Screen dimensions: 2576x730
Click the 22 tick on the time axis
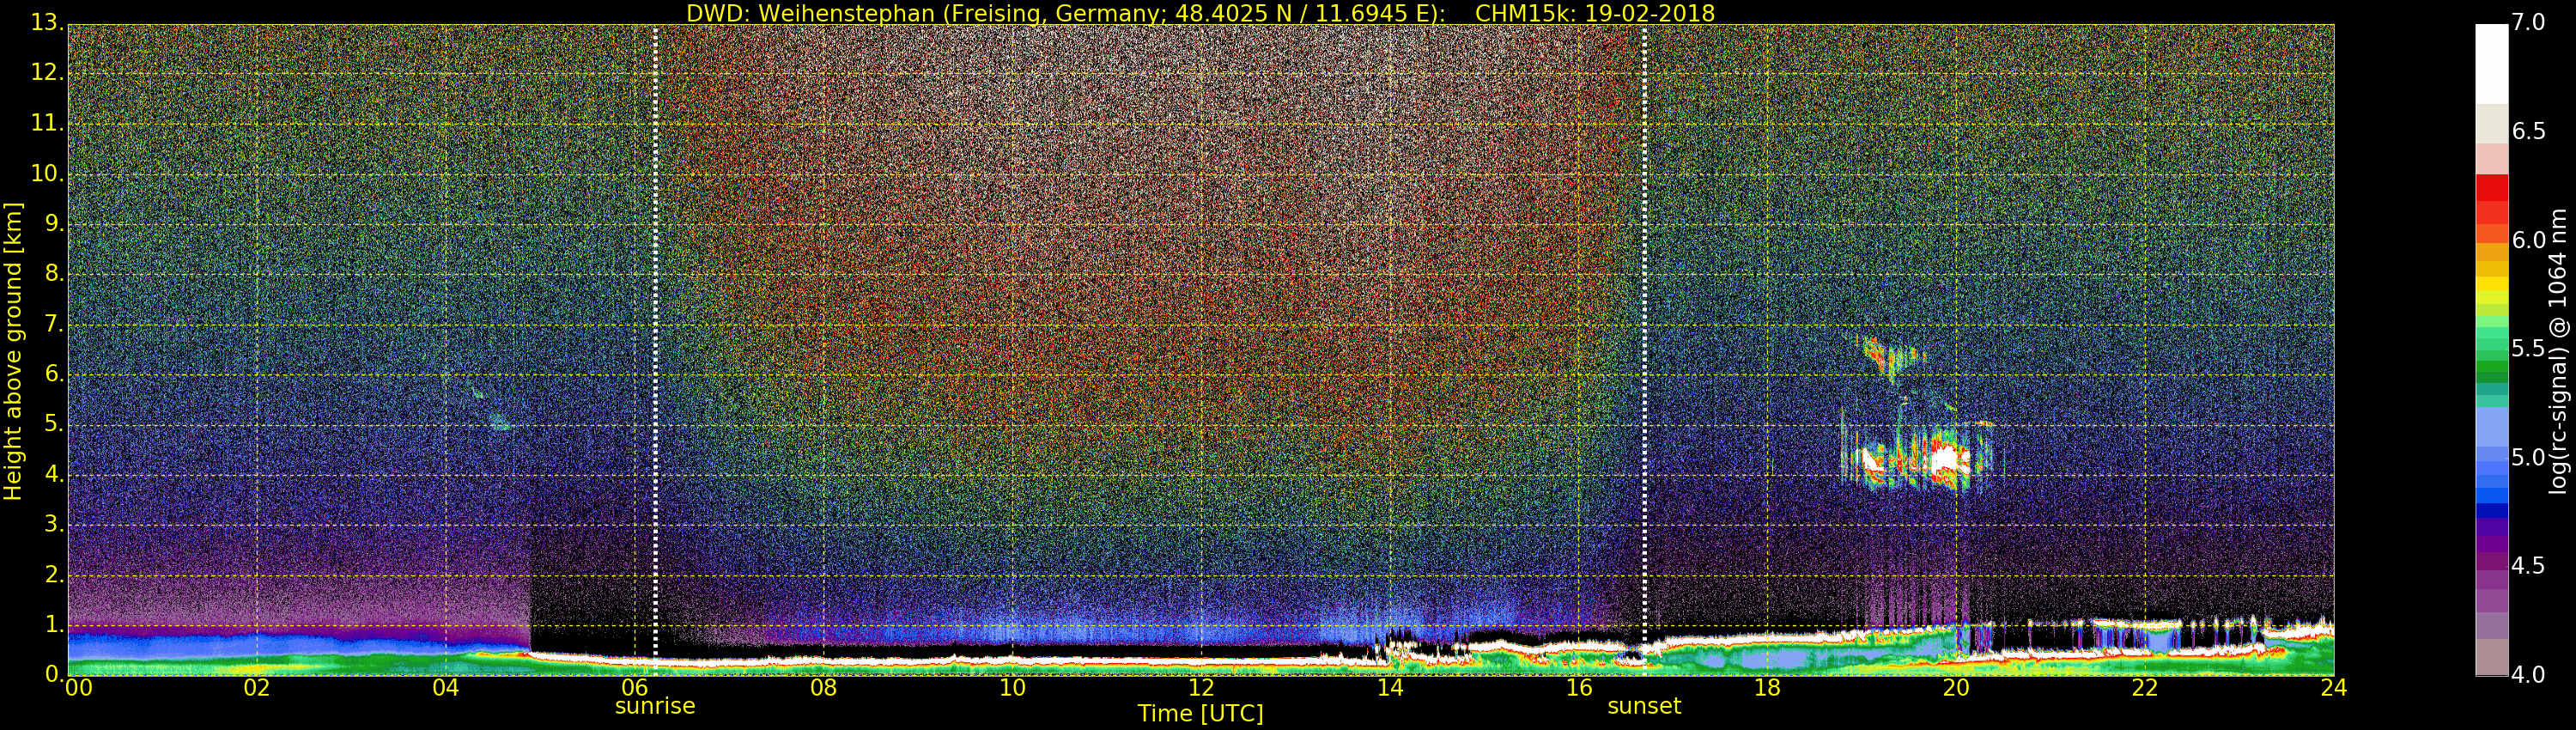[2146, 688]
